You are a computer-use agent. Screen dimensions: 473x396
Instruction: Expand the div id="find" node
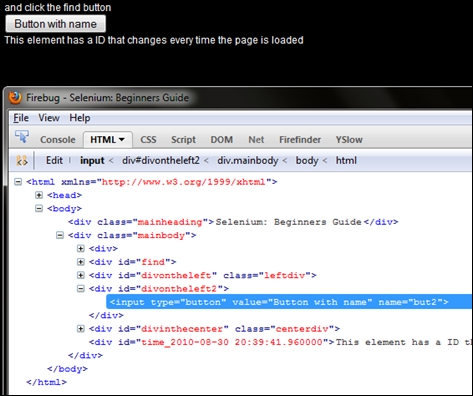[x=81, y=262]
